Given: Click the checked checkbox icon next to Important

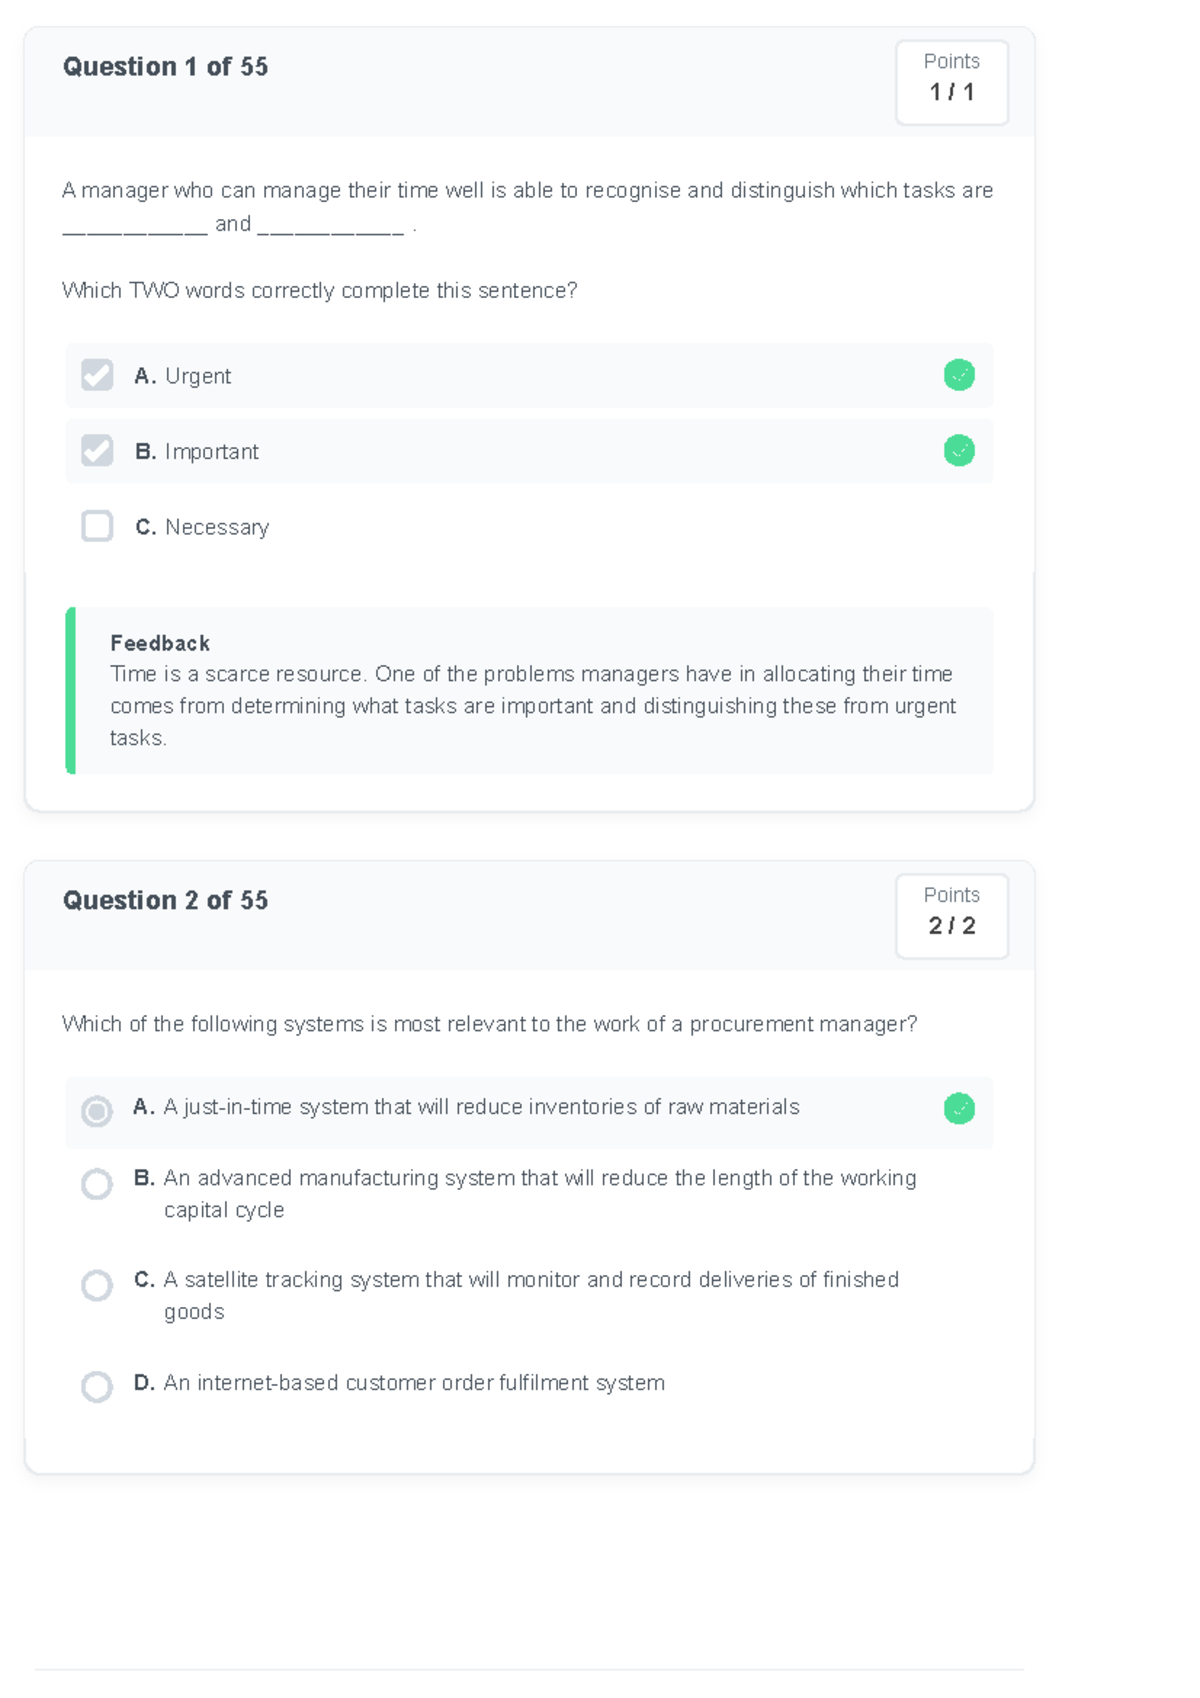Looking at the screenshot, I should point(96,451).
